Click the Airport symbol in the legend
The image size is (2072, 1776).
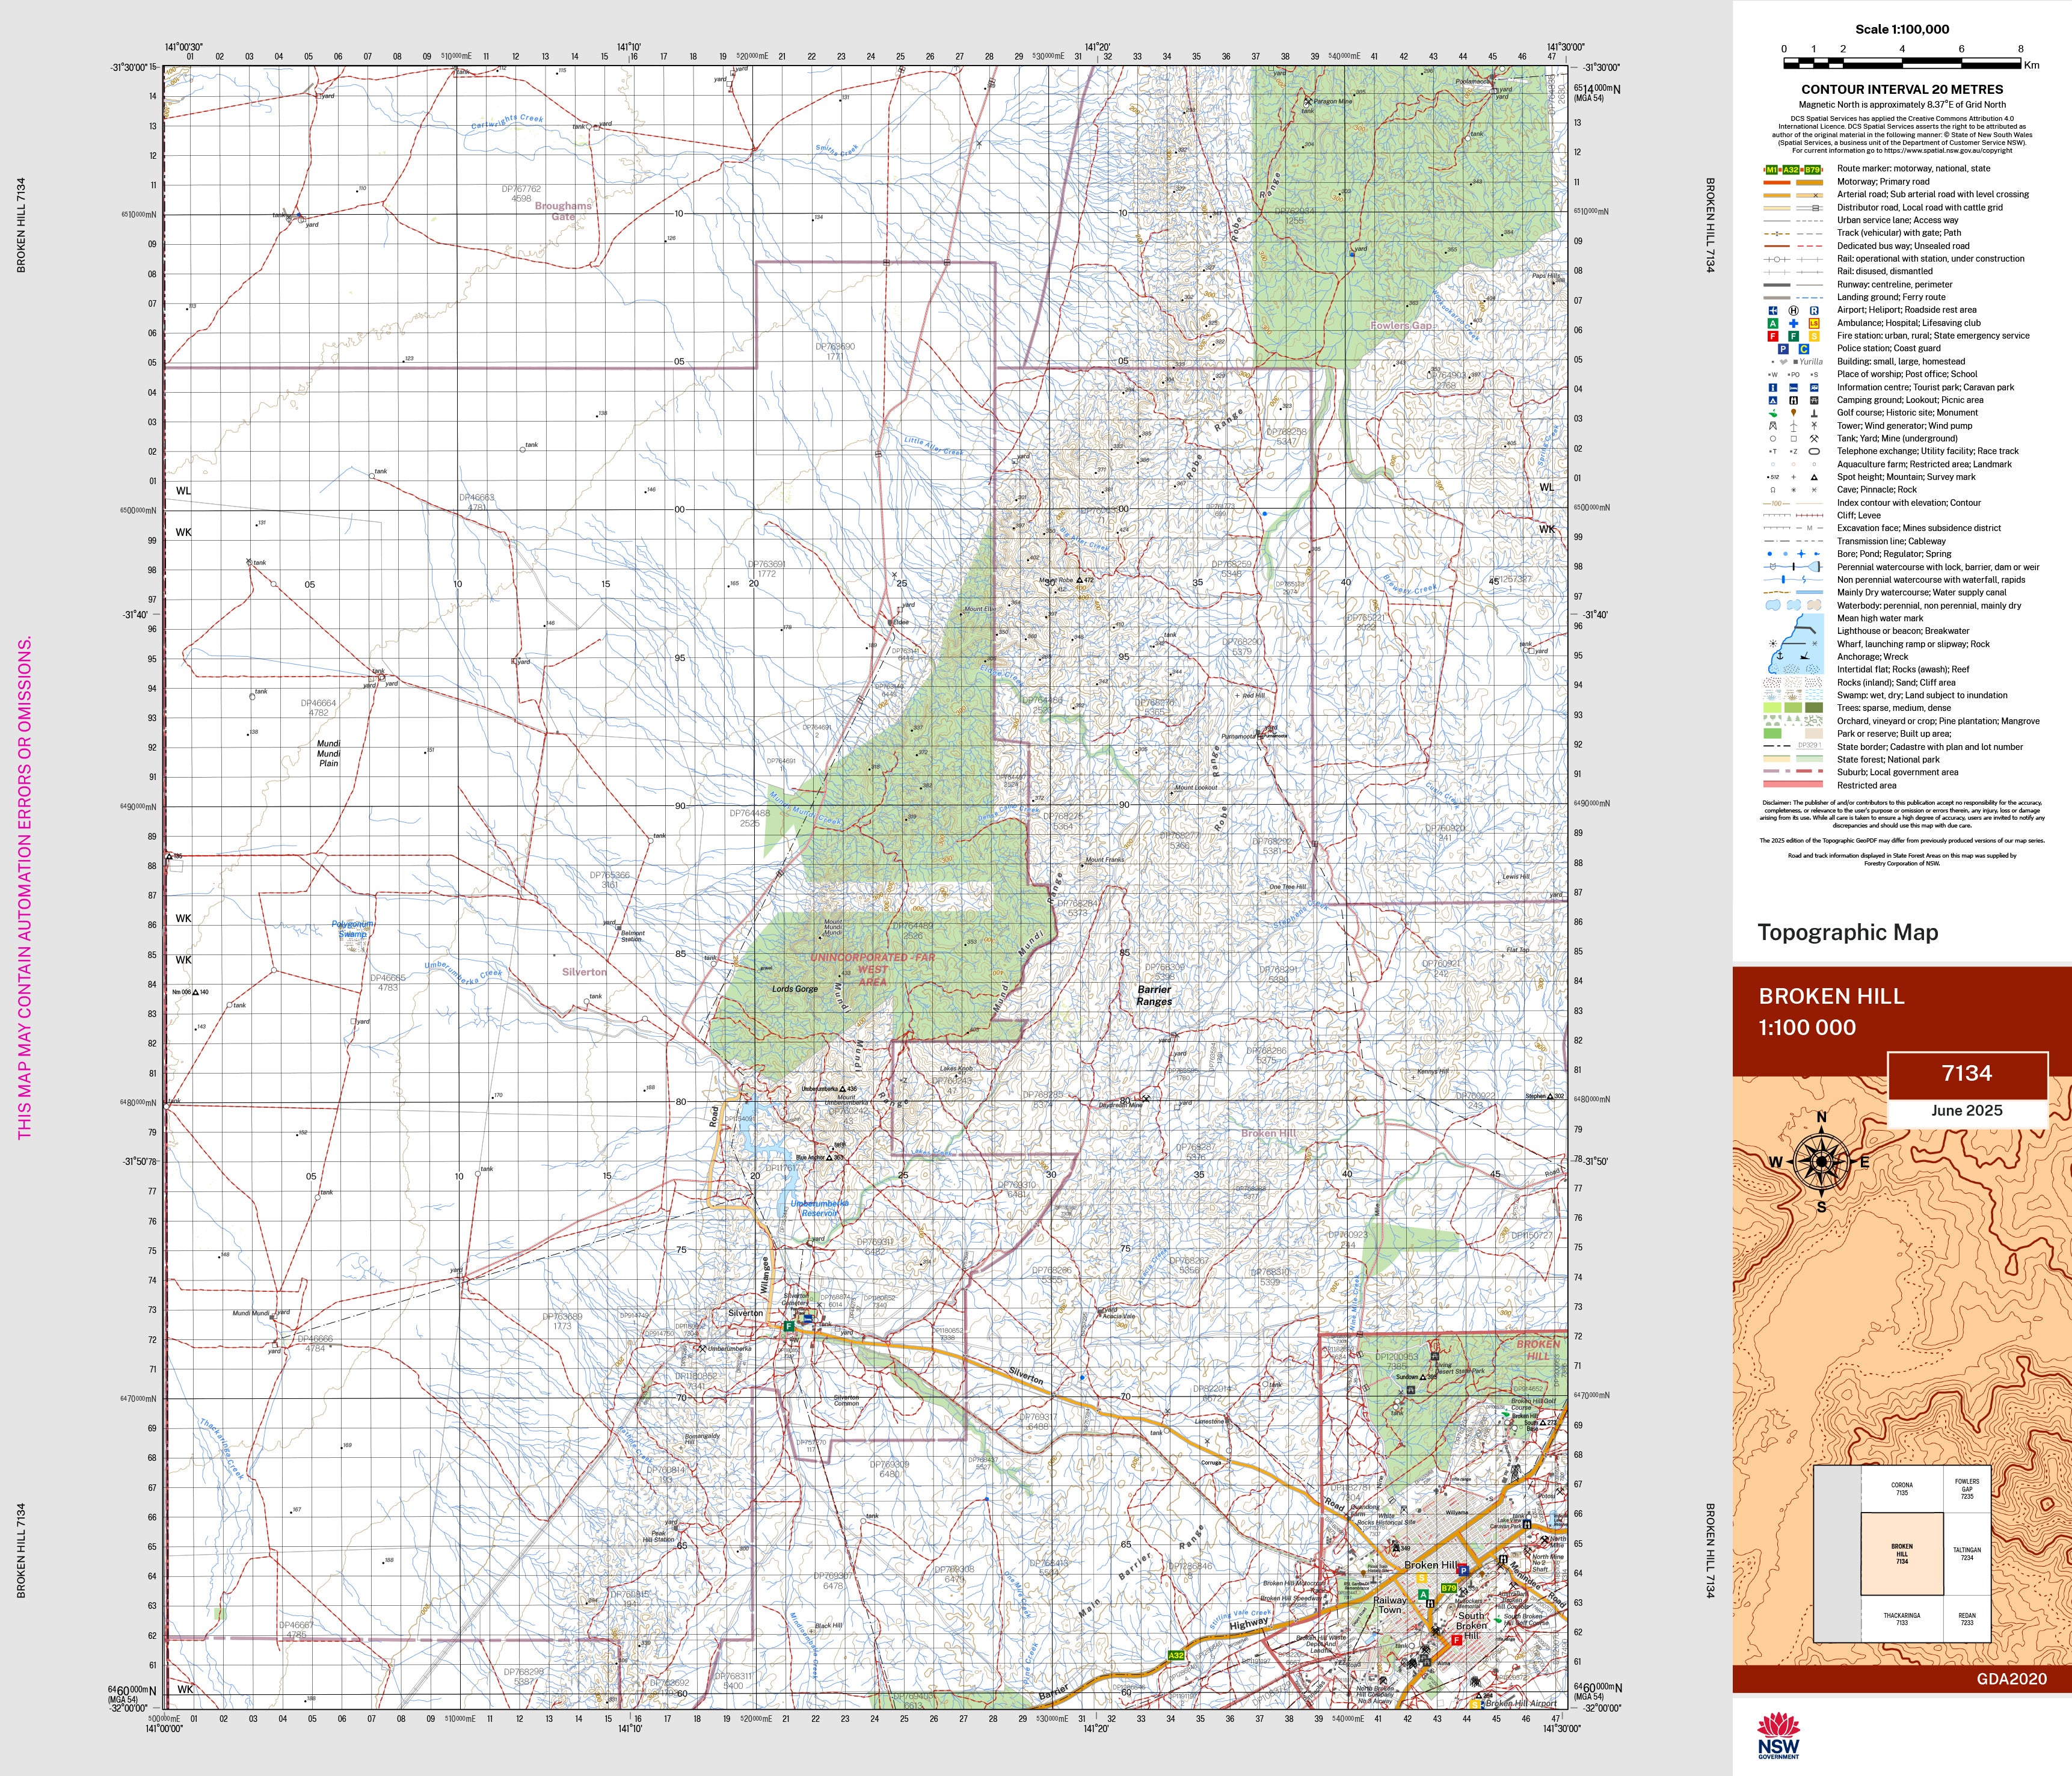1773,310
